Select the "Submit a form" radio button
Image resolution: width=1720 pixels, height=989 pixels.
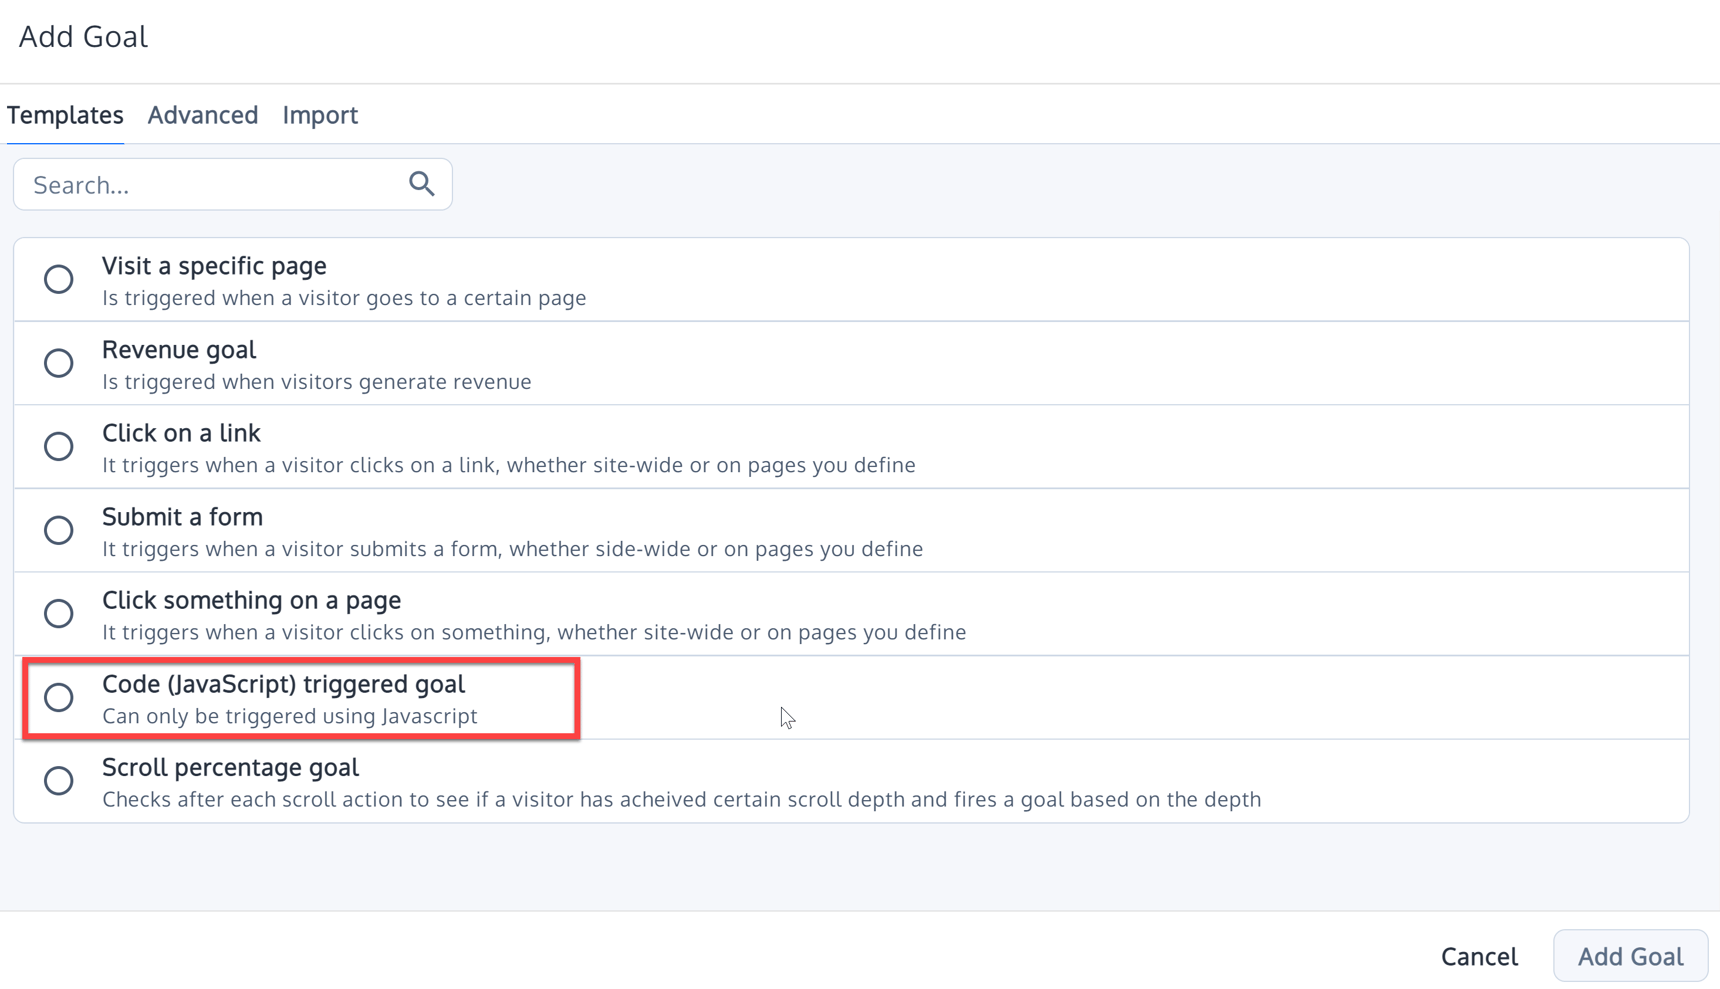click(58, 530)
